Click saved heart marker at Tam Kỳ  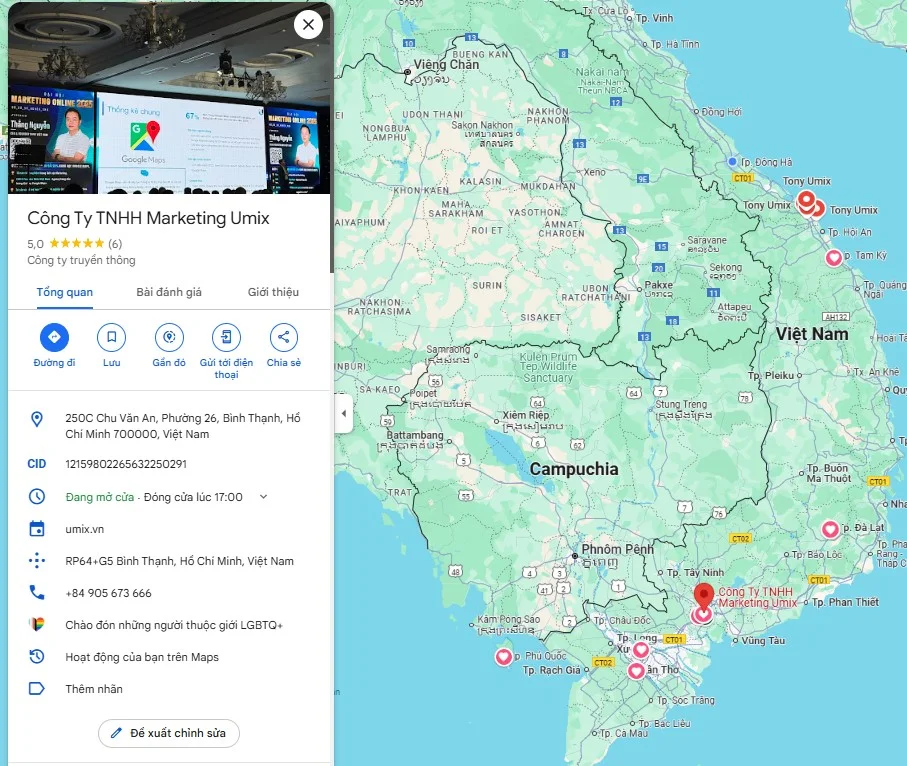pos(834,257)
